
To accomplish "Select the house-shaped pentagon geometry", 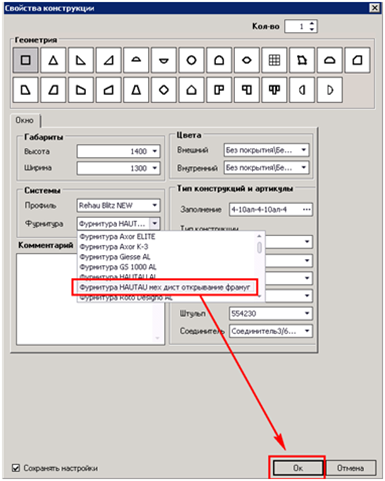I will click(191, 90).
